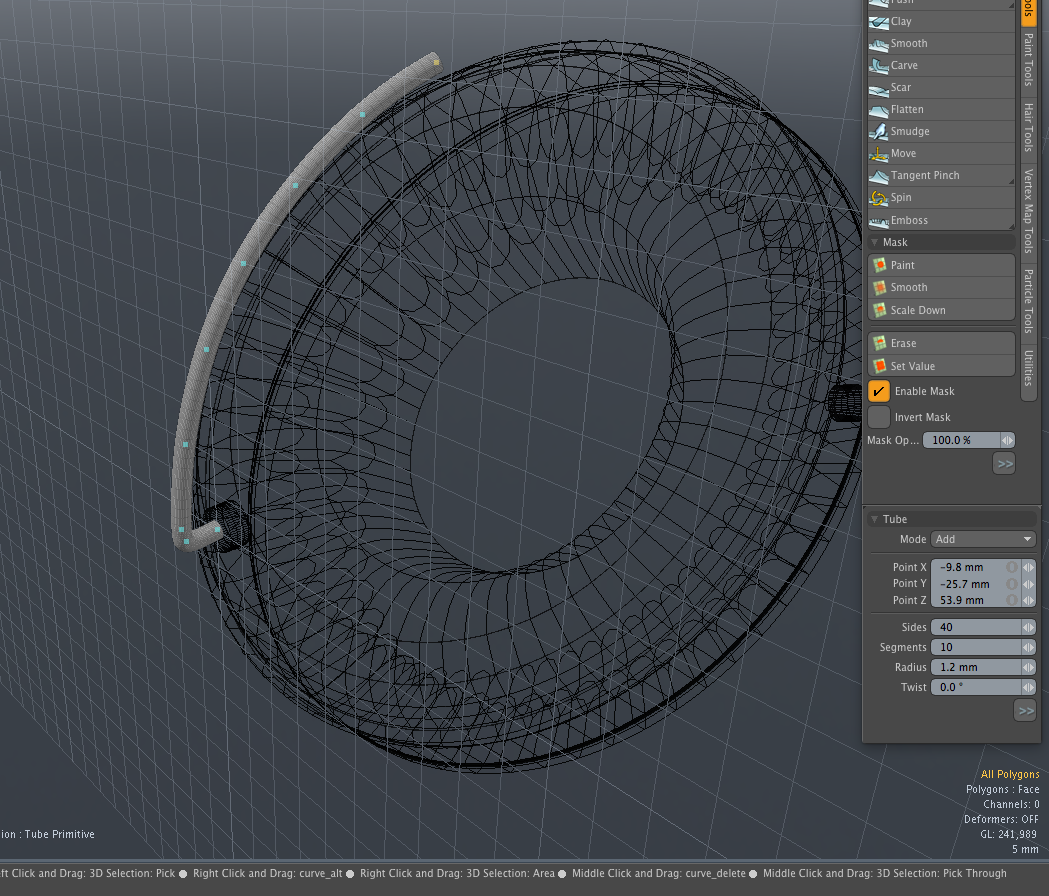This screenshot has height=896, width=1049.
Task: Click the 'Deformers: OFF' viewport text
Action: (x=1002, y=820)
